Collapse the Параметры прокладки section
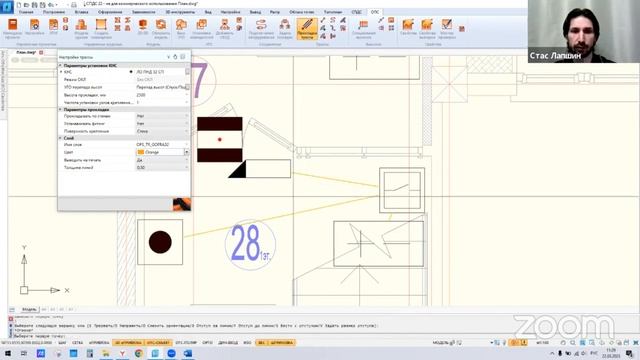 [60, 109]
